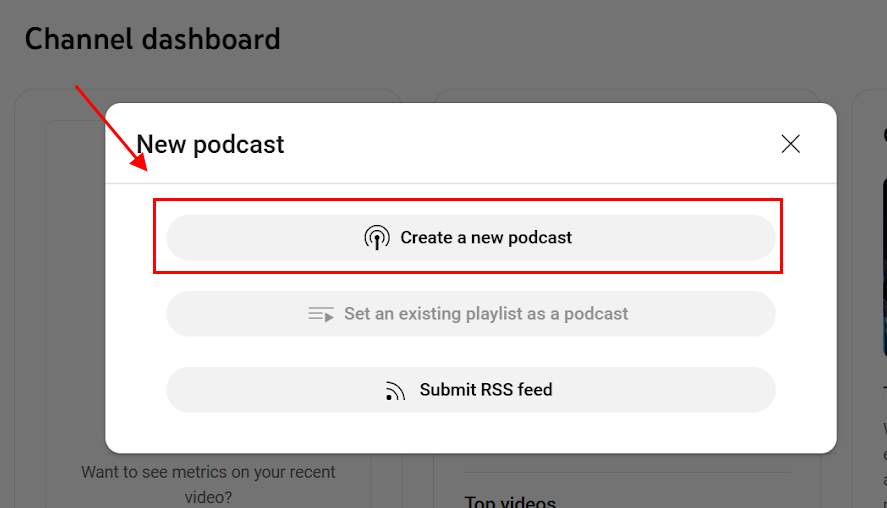This screenshot has height=508, width=887.
Task: Click the playlist play-queue icon
Action: (x=321, y=314)
